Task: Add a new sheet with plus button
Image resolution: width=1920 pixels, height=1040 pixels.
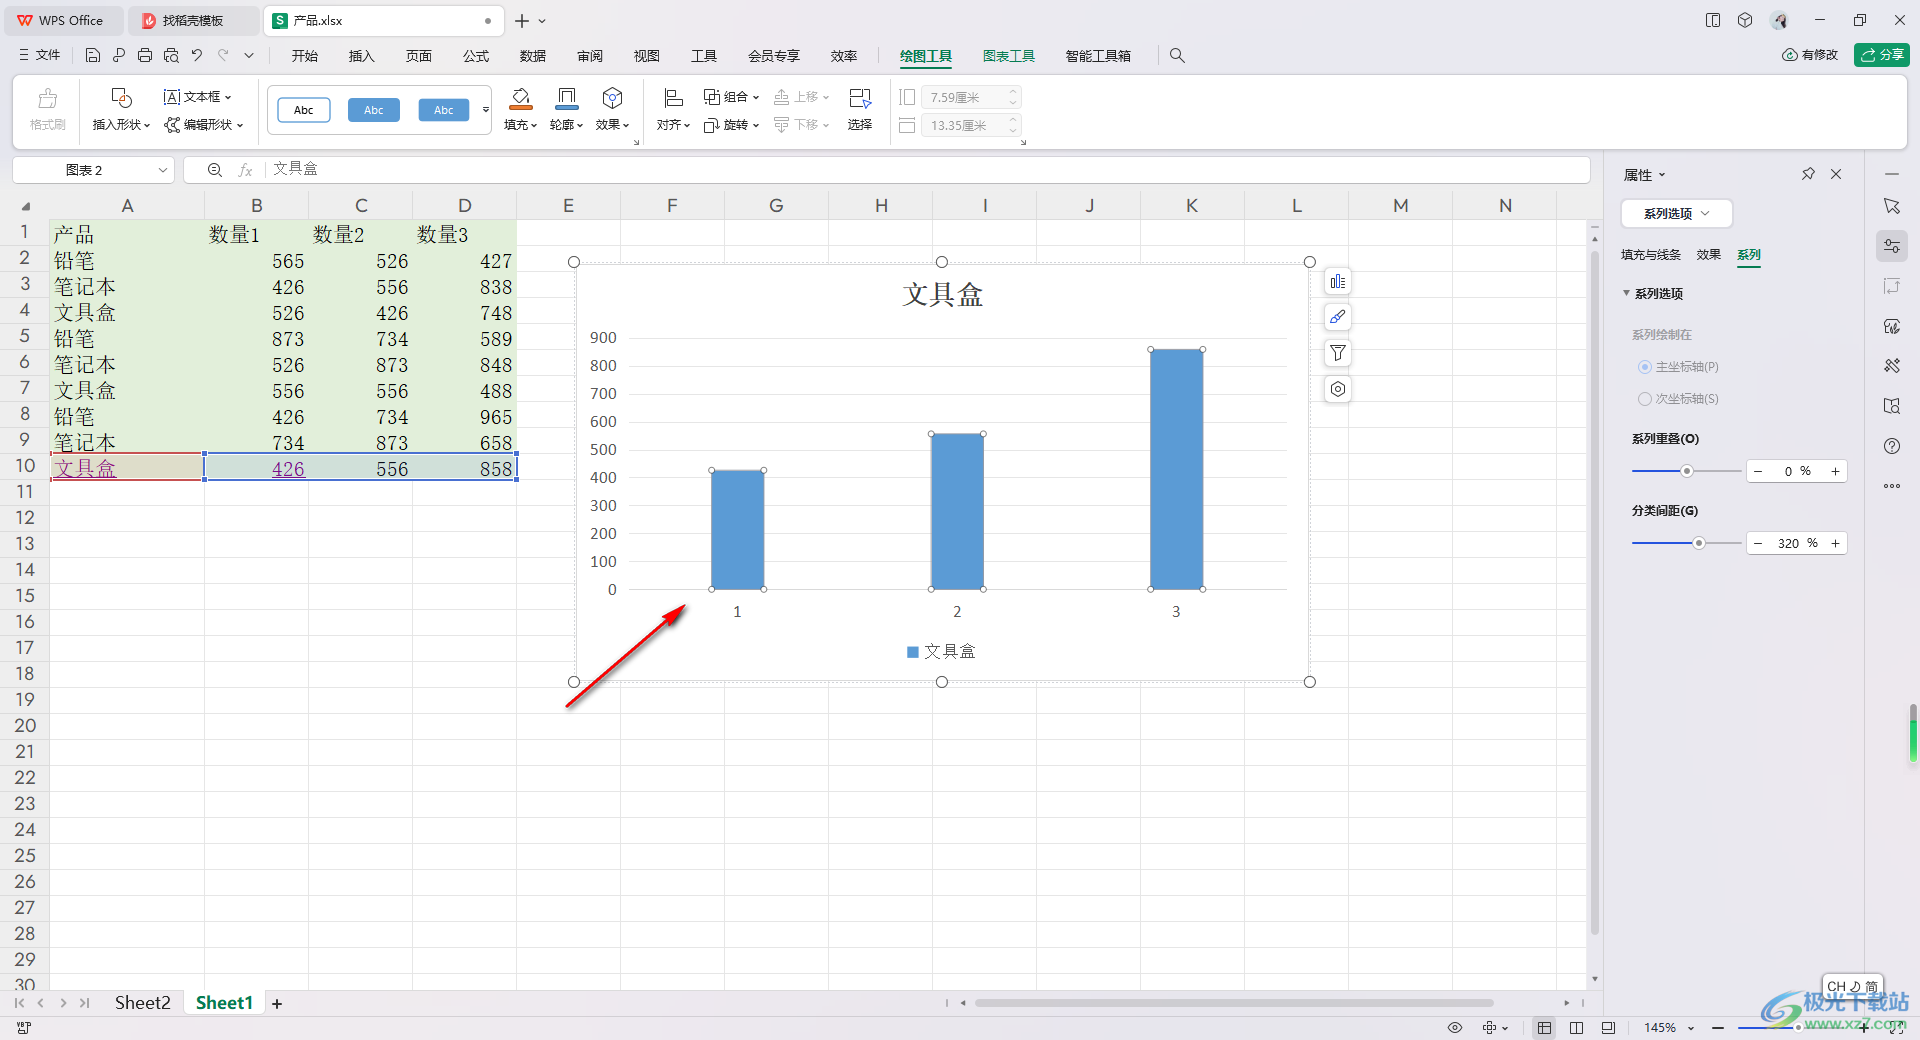Action: [x=277, y=1004]
